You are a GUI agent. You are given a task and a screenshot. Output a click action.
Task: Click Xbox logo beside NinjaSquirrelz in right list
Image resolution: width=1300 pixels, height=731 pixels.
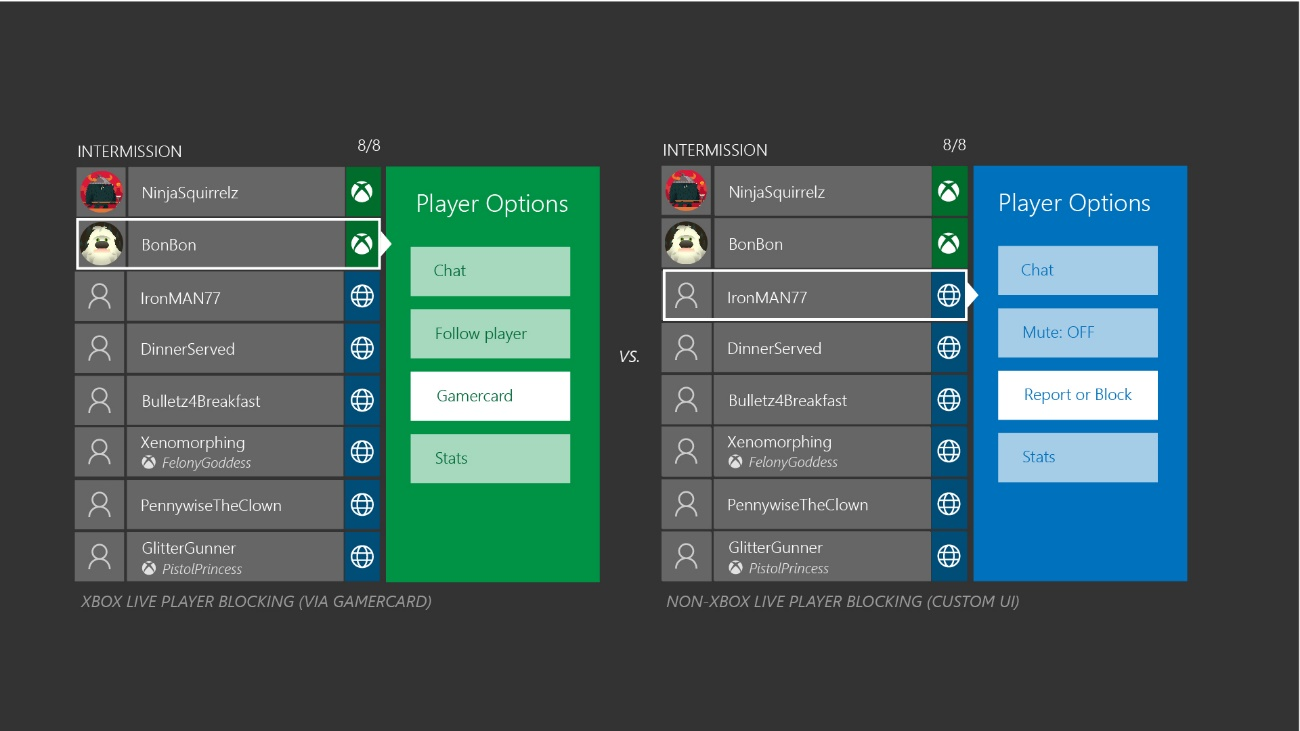[949, 191]
